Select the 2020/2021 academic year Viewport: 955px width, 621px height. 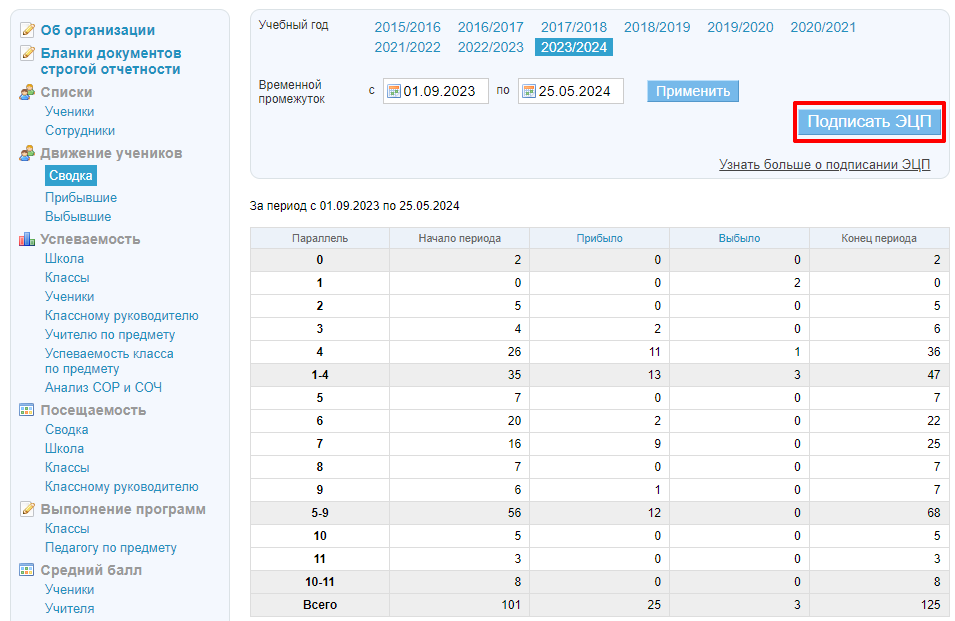coord(822,27)
